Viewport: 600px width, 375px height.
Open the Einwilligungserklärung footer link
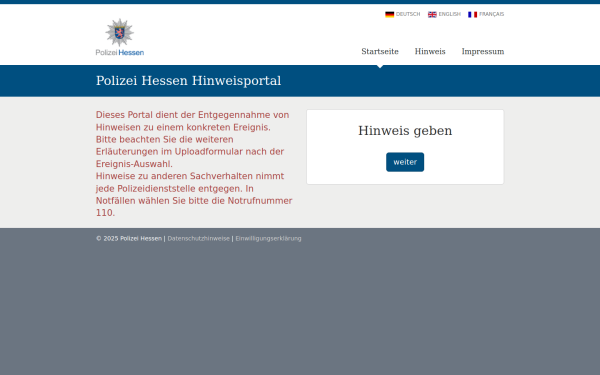(x=268, y=238)
